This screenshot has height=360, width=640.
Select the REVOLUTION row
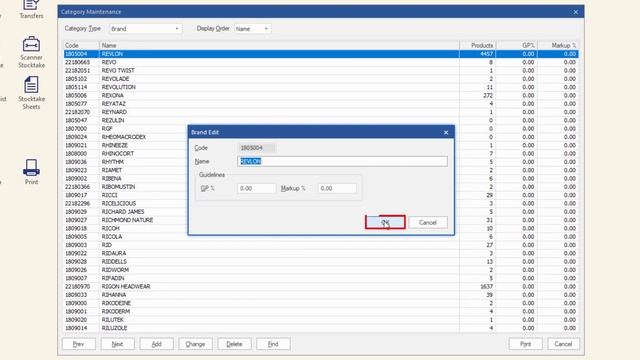(x=321, y=87)
